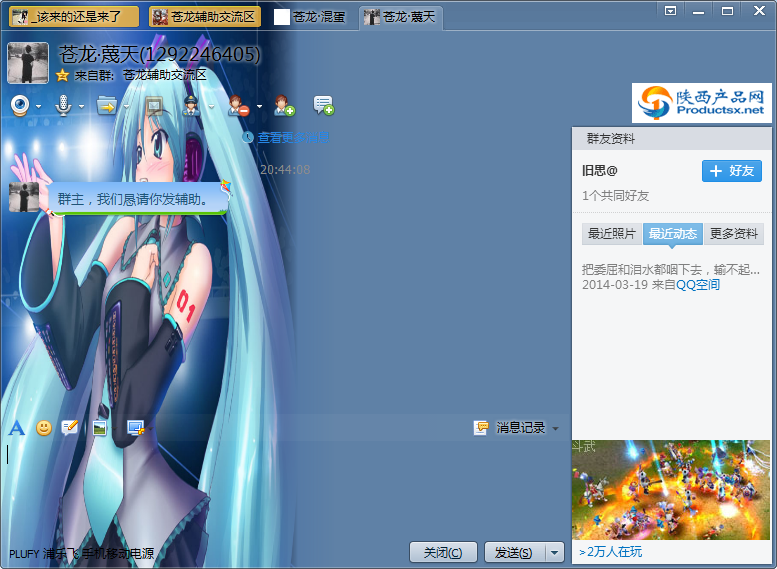Click the 陕西产品网 banner ad
This screenshot has width=777, height=569.
(x=701, y=103)
